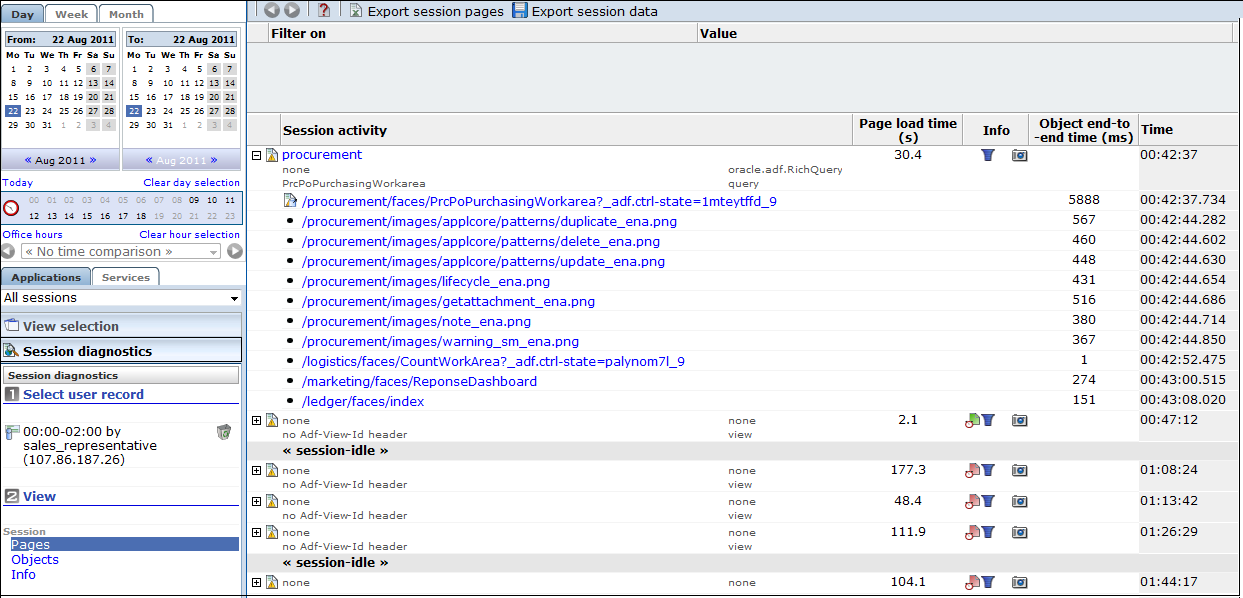The width and height of the screenshot is (1243, 598).
Task: Click the camera replay icon at 00:42:37
Action: tap(1019, 155)
